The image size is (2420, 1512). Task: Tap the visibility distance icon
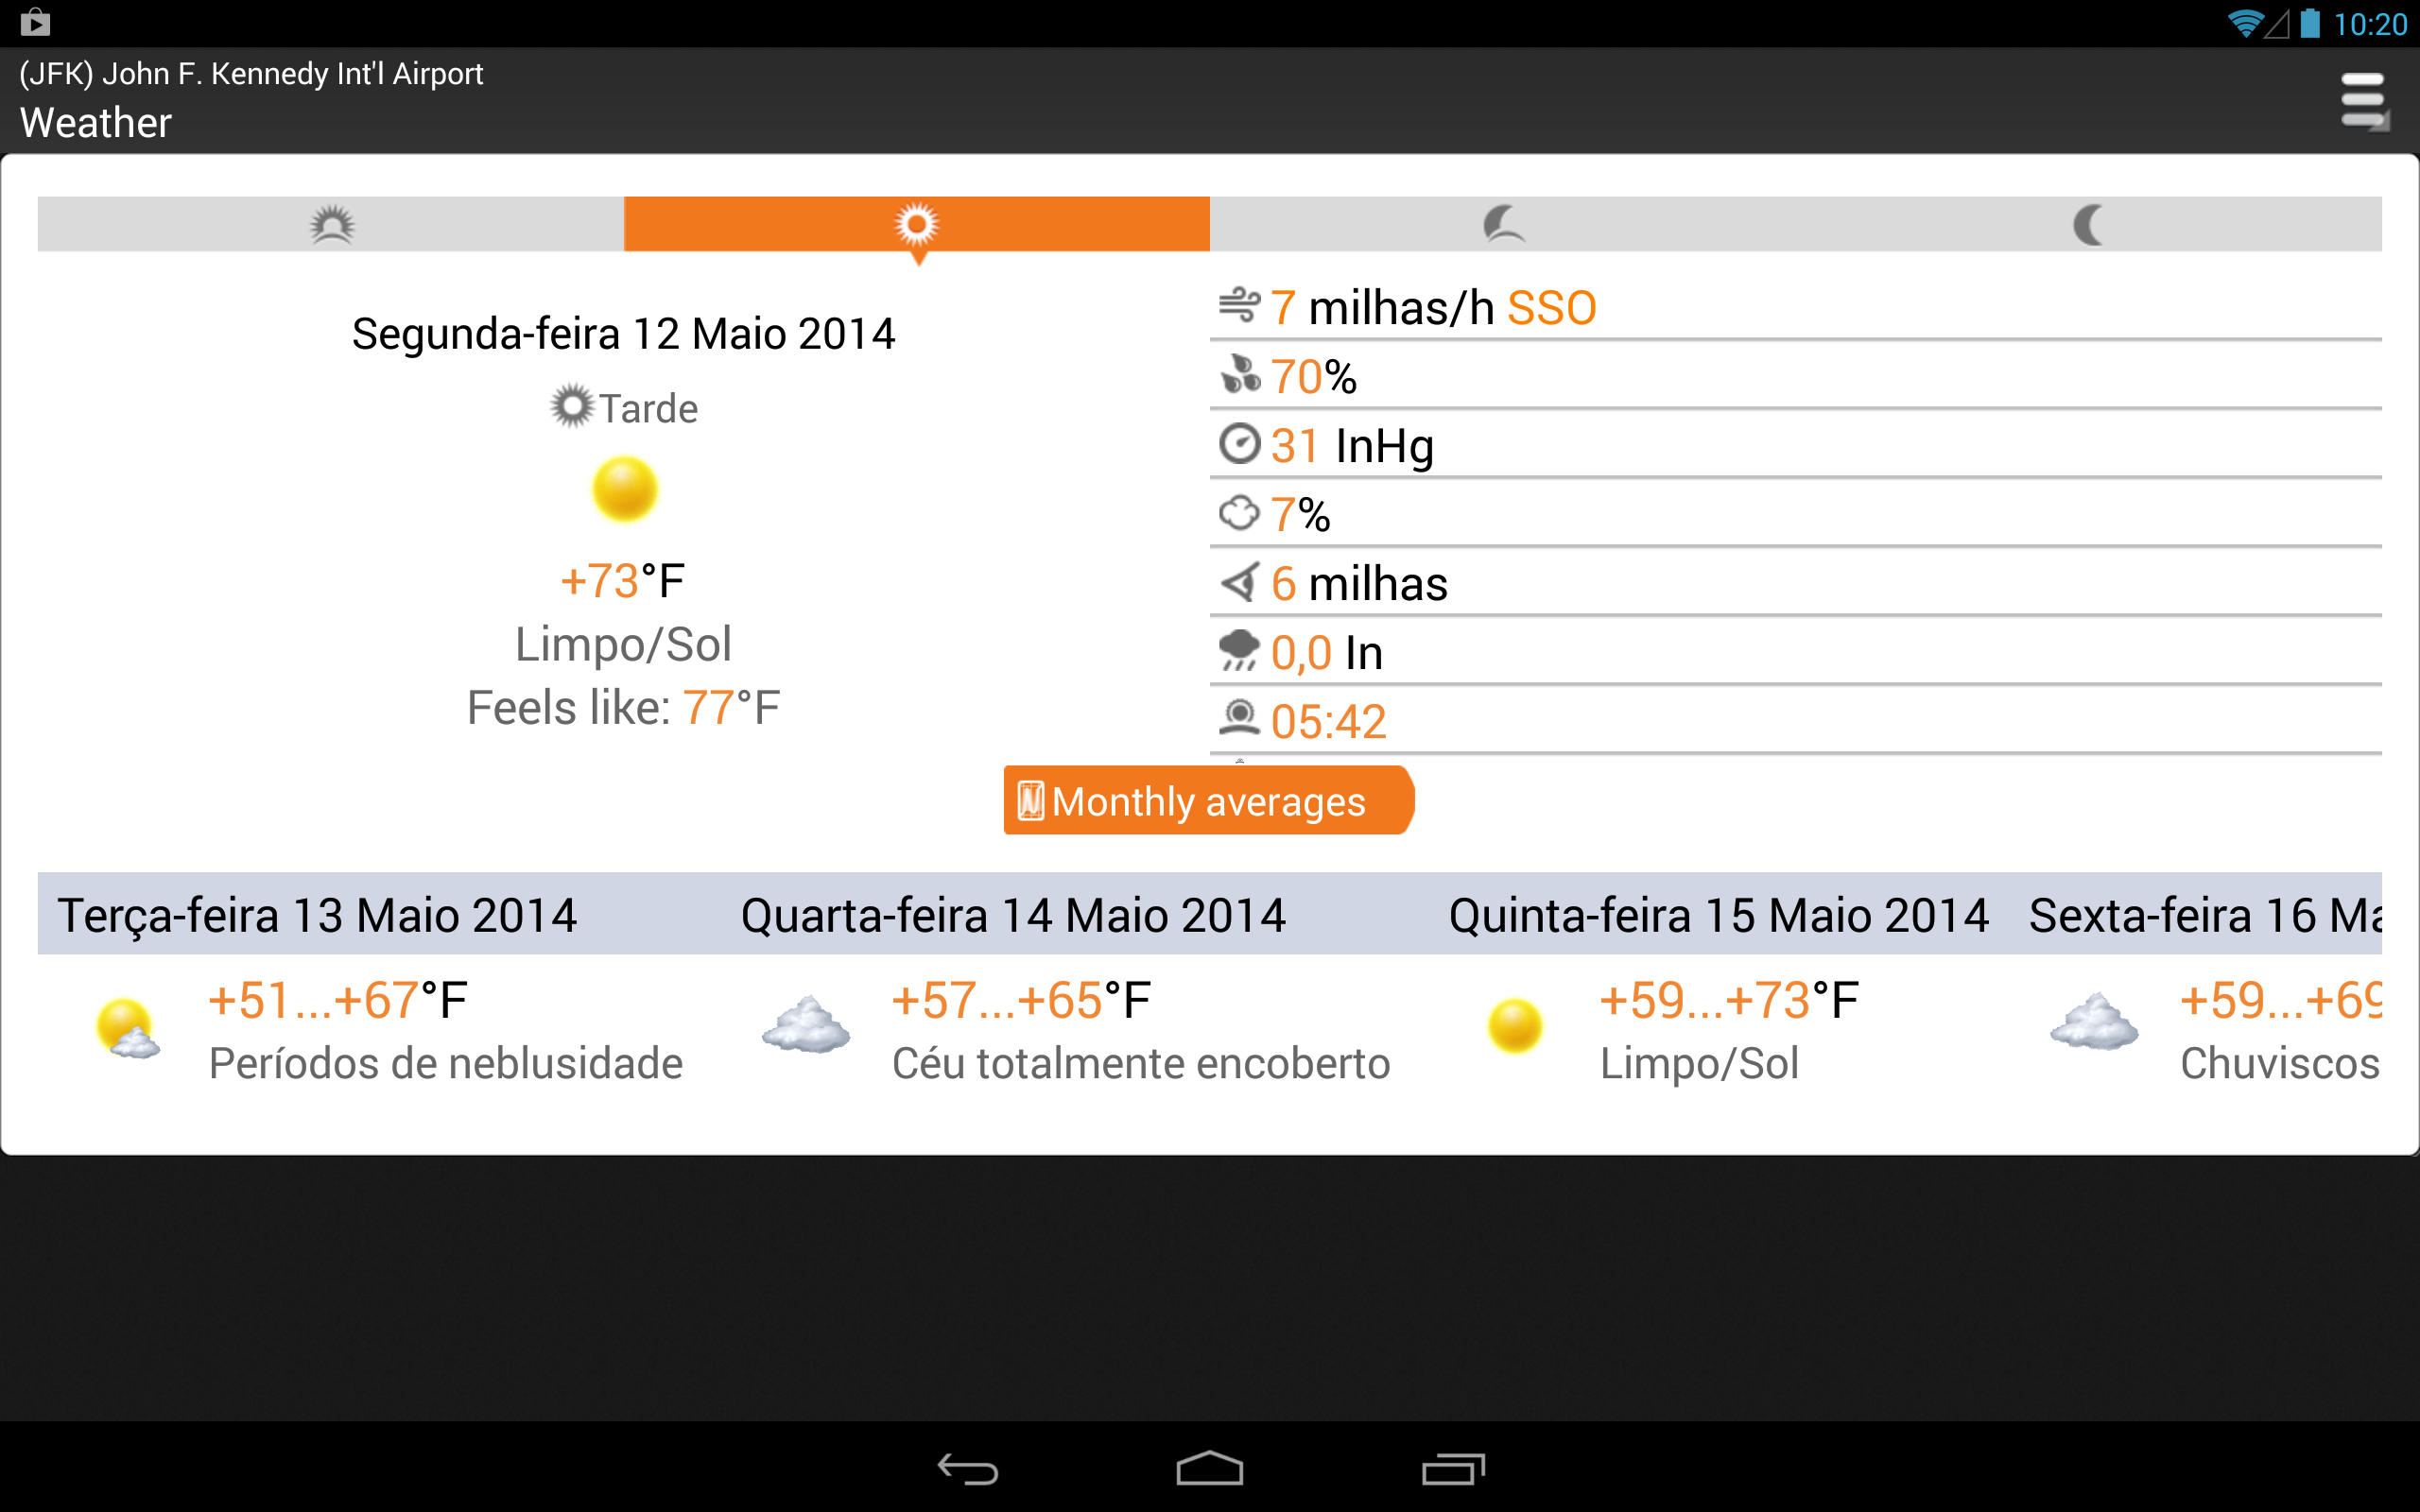point(1239,582)
